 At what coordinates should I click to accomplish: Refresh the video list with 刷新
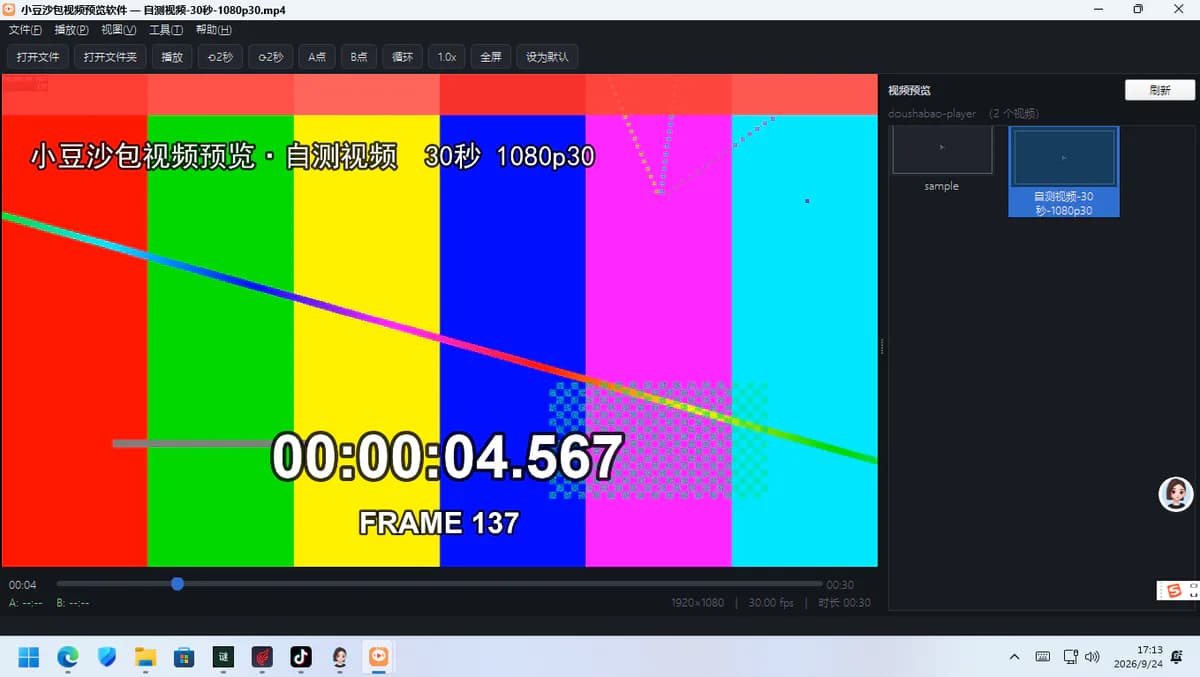click(1160, 90)
